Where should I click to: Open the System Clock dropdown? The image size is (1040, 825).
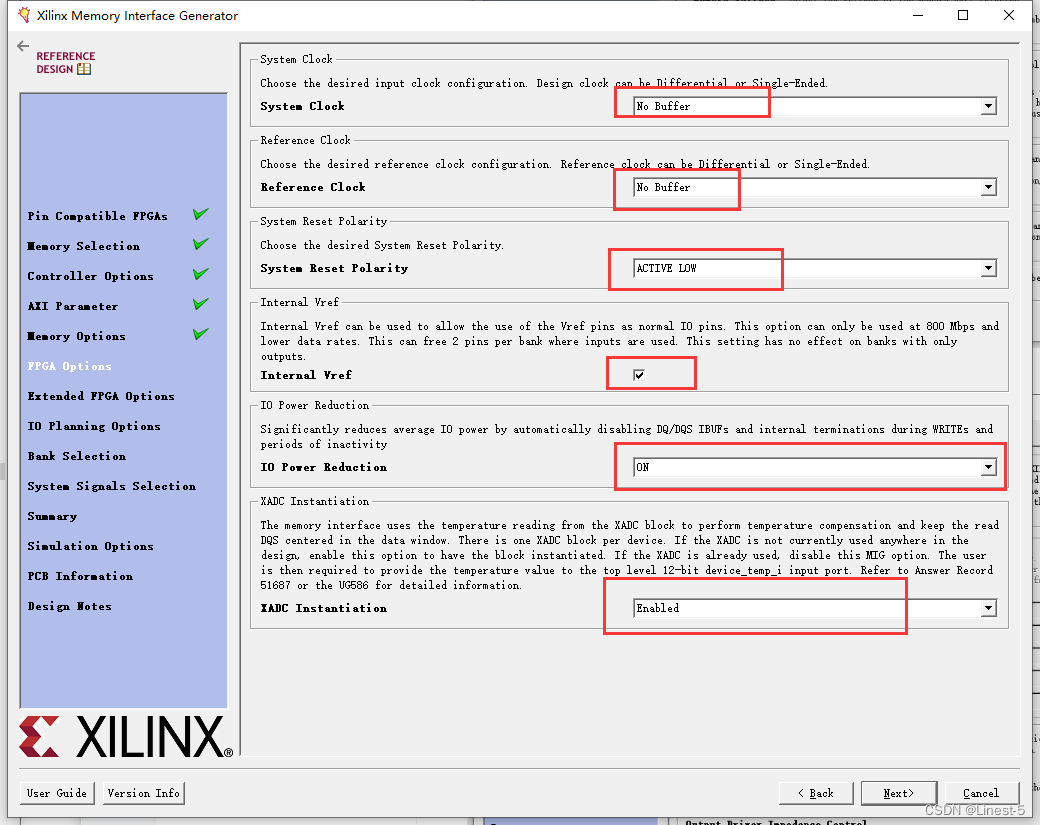(815, 106)
